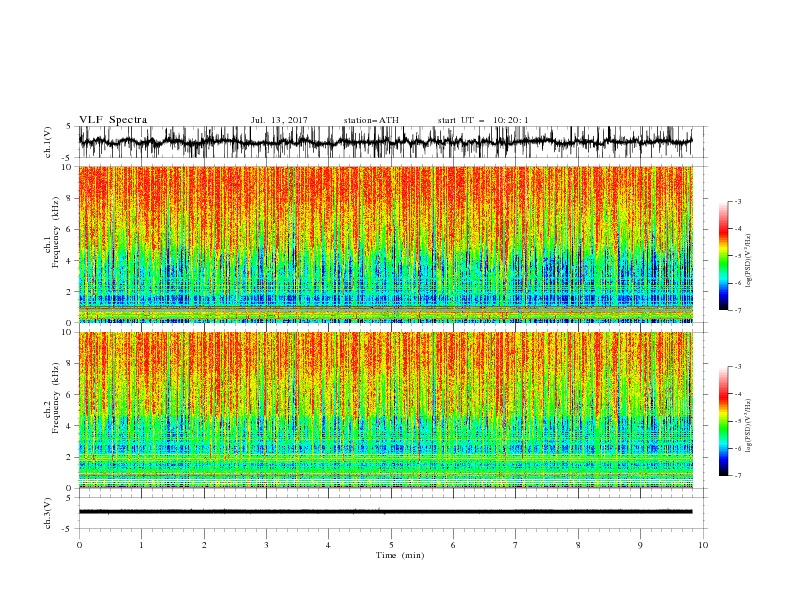Click the 'ch.2 Frequency (kHz)' axis label
The height and width of the screenshot is (612, 792).
(x=51, y=398)
